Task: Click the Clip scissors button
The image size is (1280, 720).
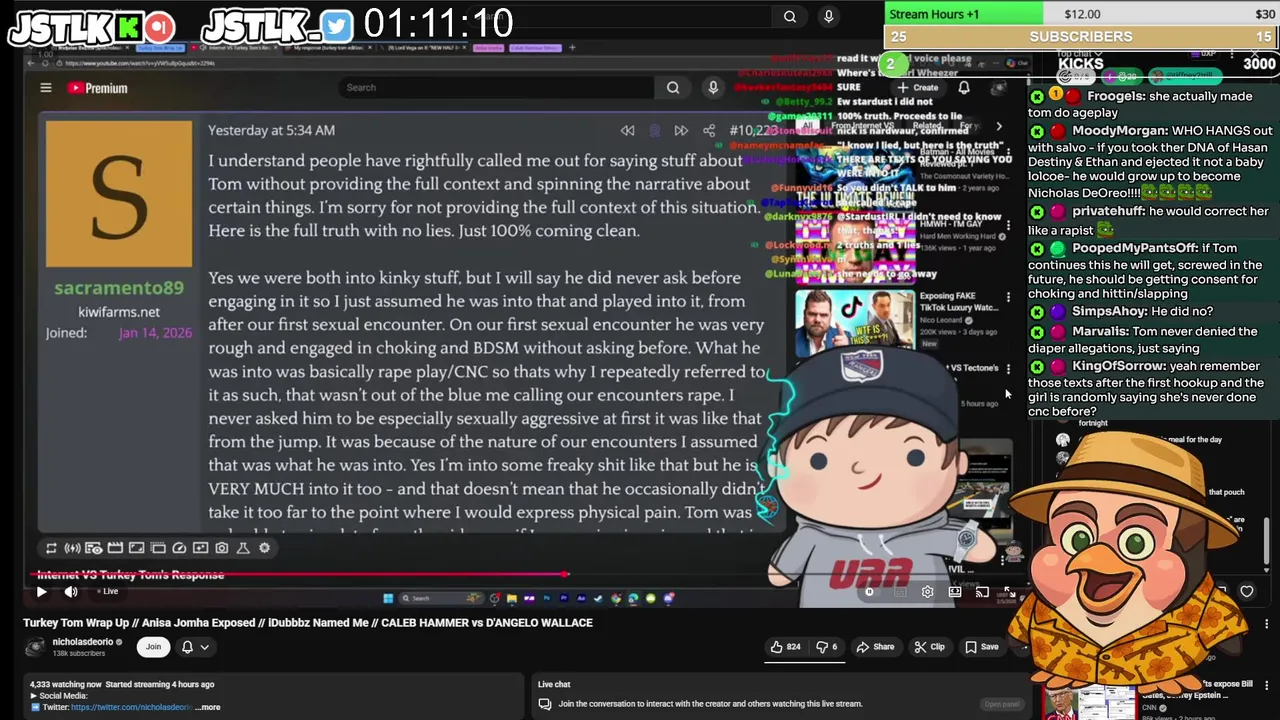Action: pos(929,647)
